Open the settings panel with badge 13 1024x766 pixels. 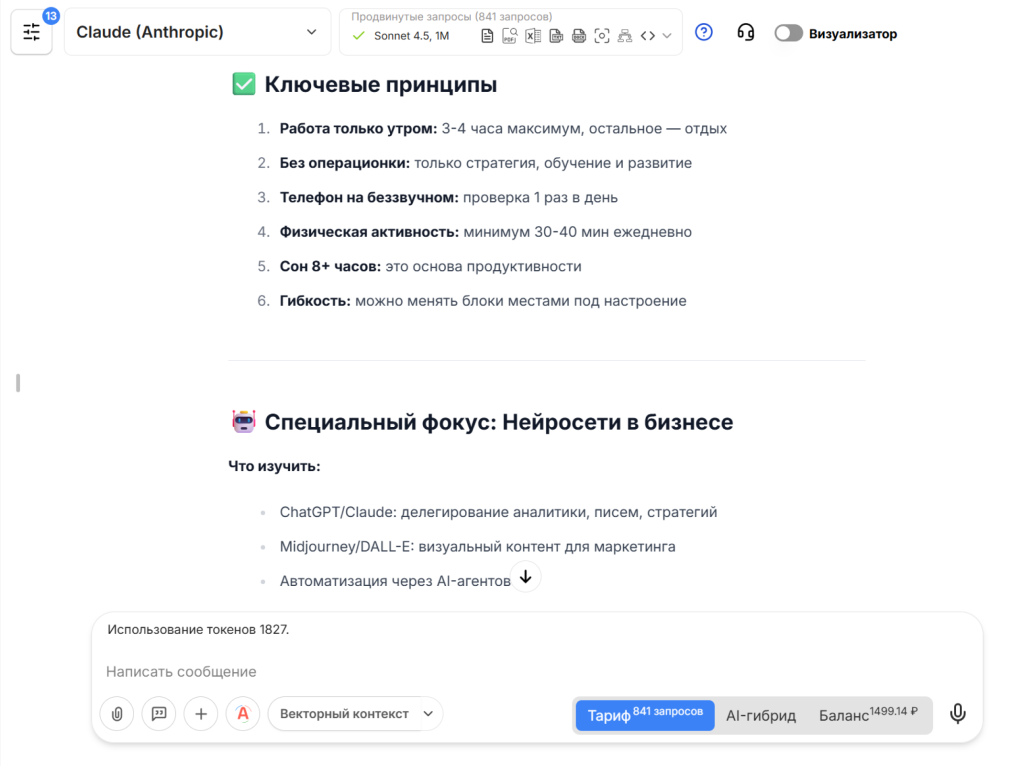(31, 31)
